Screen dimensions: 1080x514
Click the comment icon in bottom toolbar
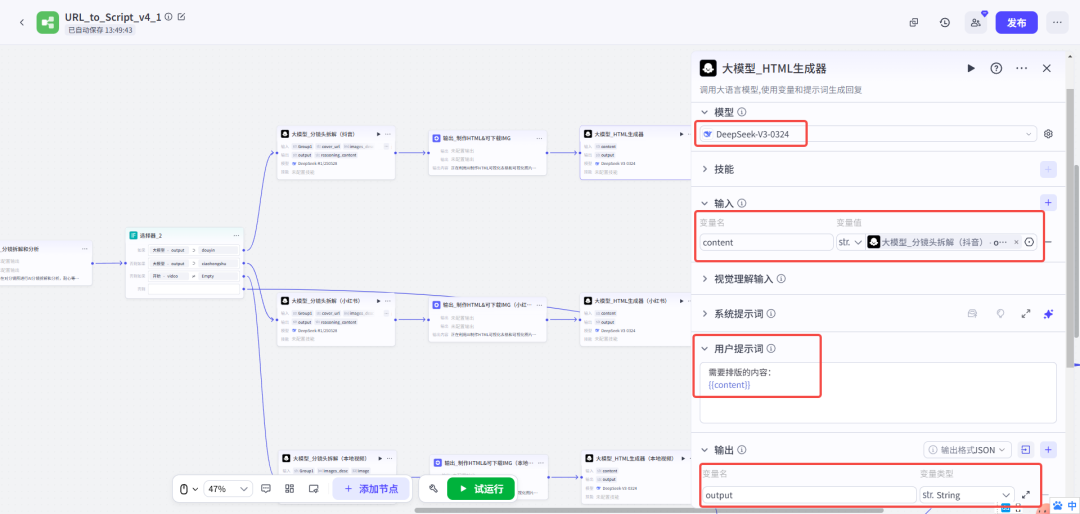tap(266, 489)
